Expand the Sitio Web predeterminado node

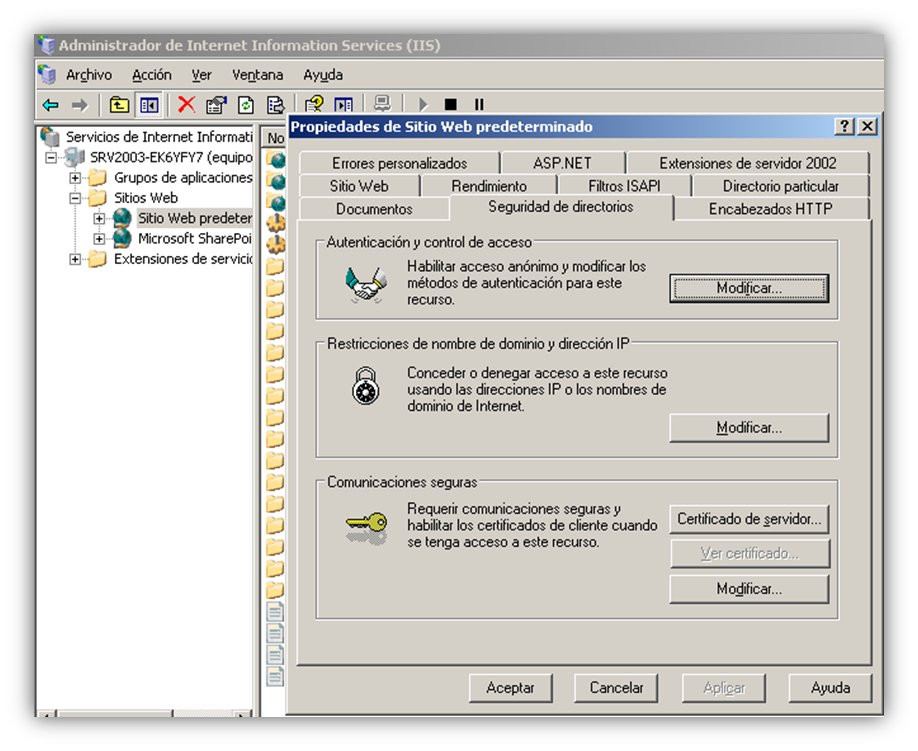pos(100,218)
